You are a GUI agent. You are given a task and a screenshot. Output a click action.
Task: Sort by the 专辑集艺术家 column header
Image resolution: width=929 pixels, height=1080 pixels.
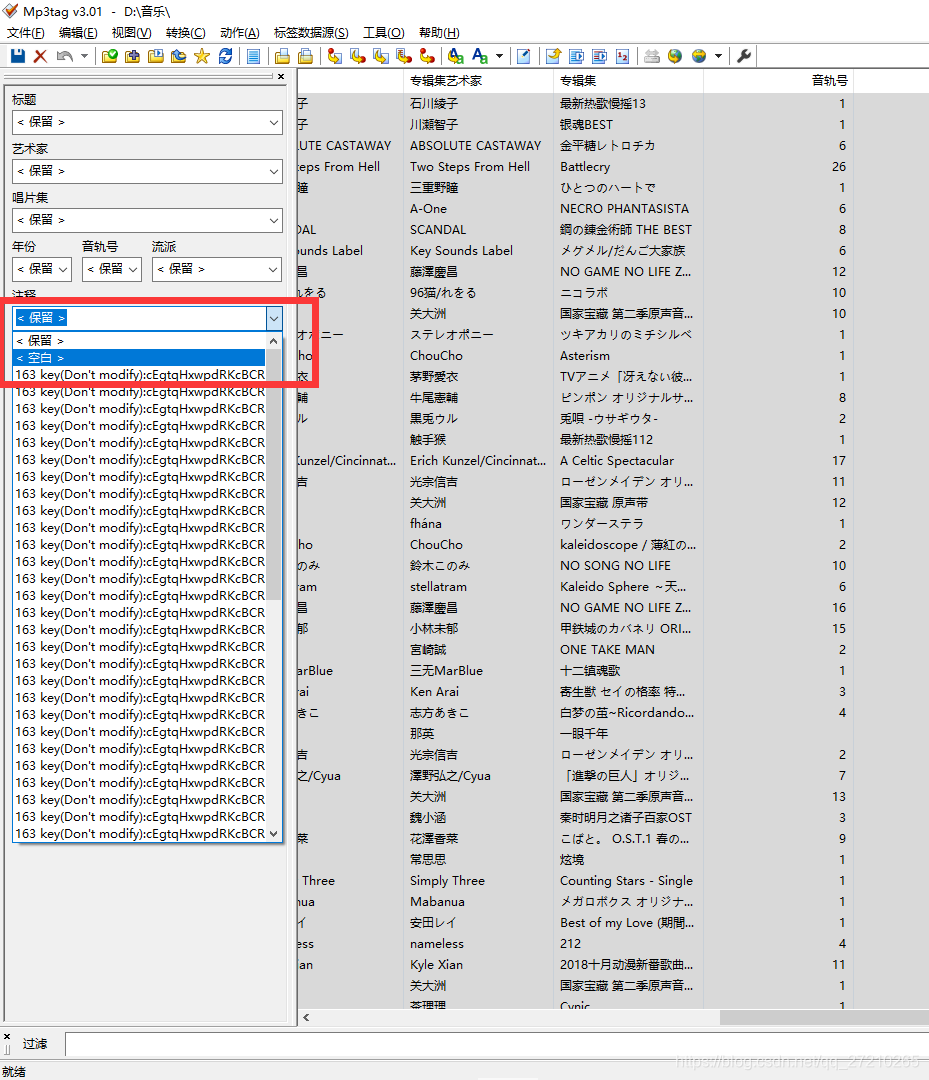pos(446,81)
